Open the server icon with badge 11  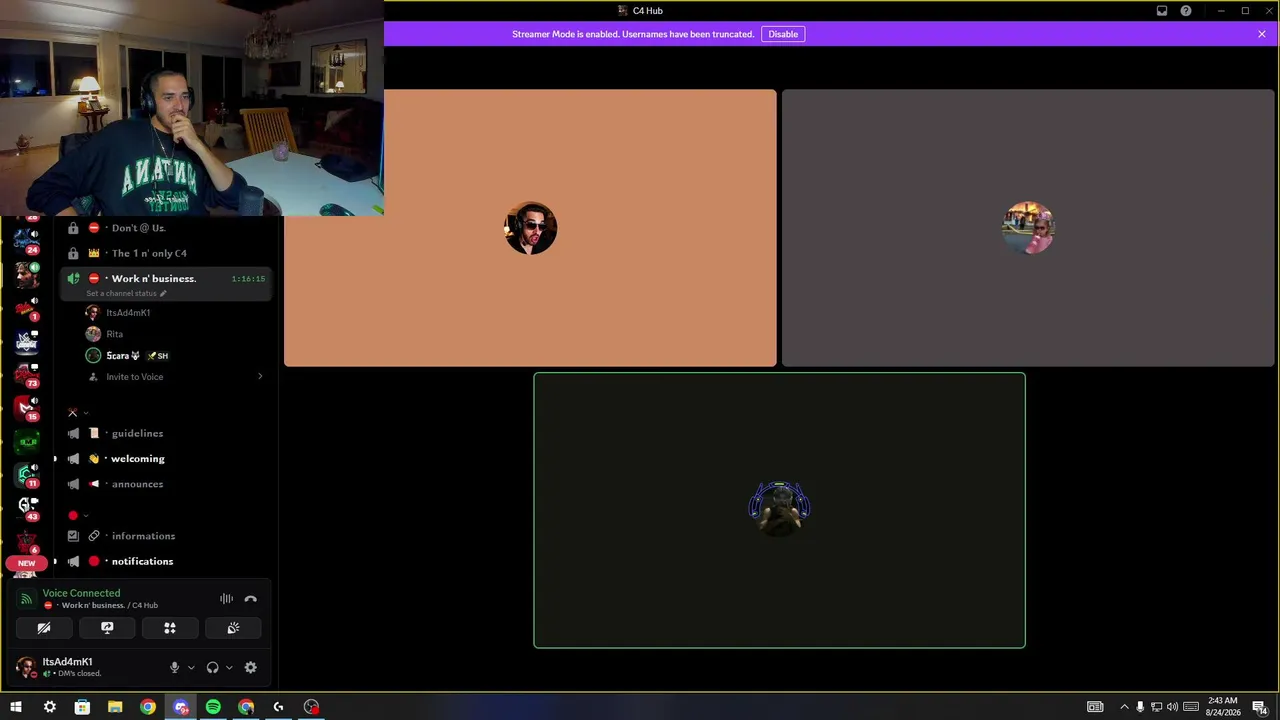click(27, 474)
